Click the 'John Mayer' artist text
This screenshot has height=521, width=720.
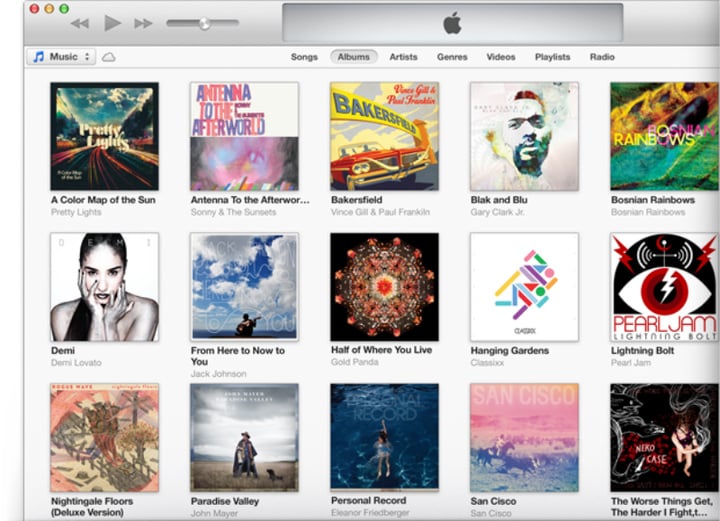(214, 513)
